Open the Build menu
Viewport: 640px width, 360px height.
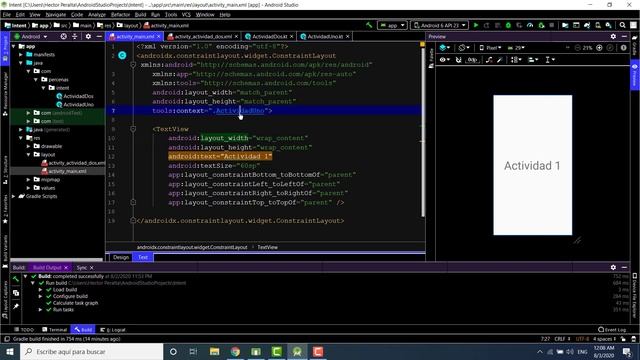tap(140, 15)
